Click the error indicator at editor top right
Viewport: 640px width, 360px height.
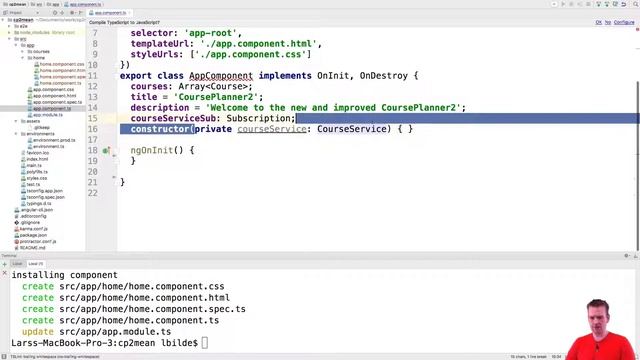pos(637,29)
